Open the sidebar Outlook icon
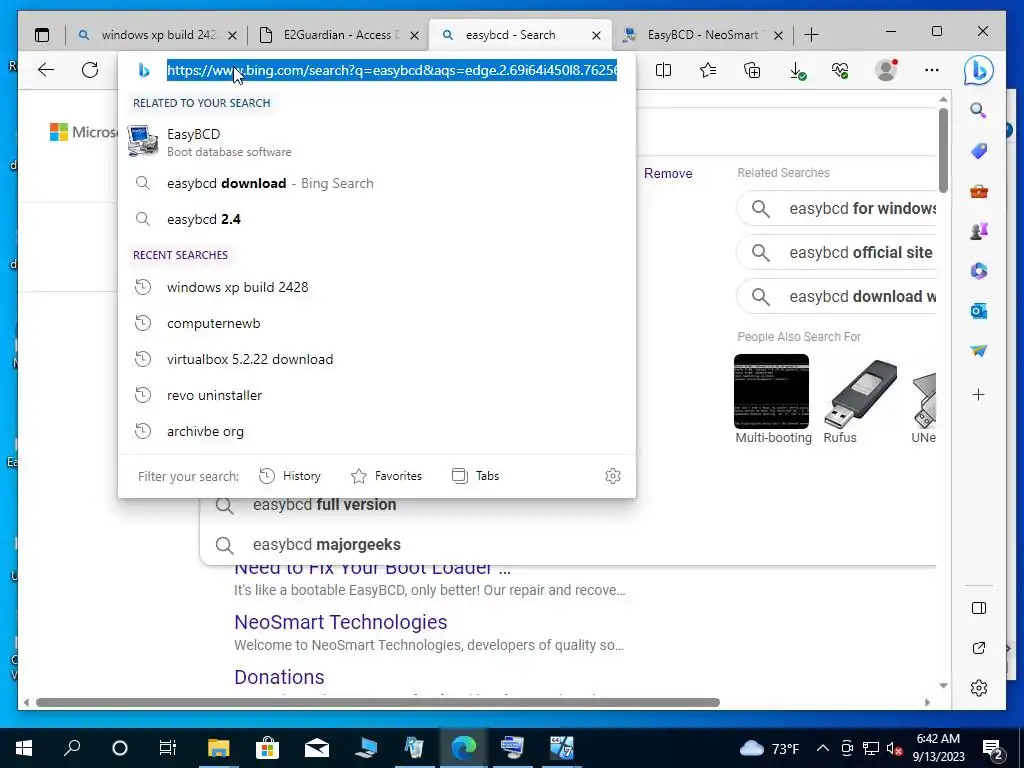 pos(978,311)
